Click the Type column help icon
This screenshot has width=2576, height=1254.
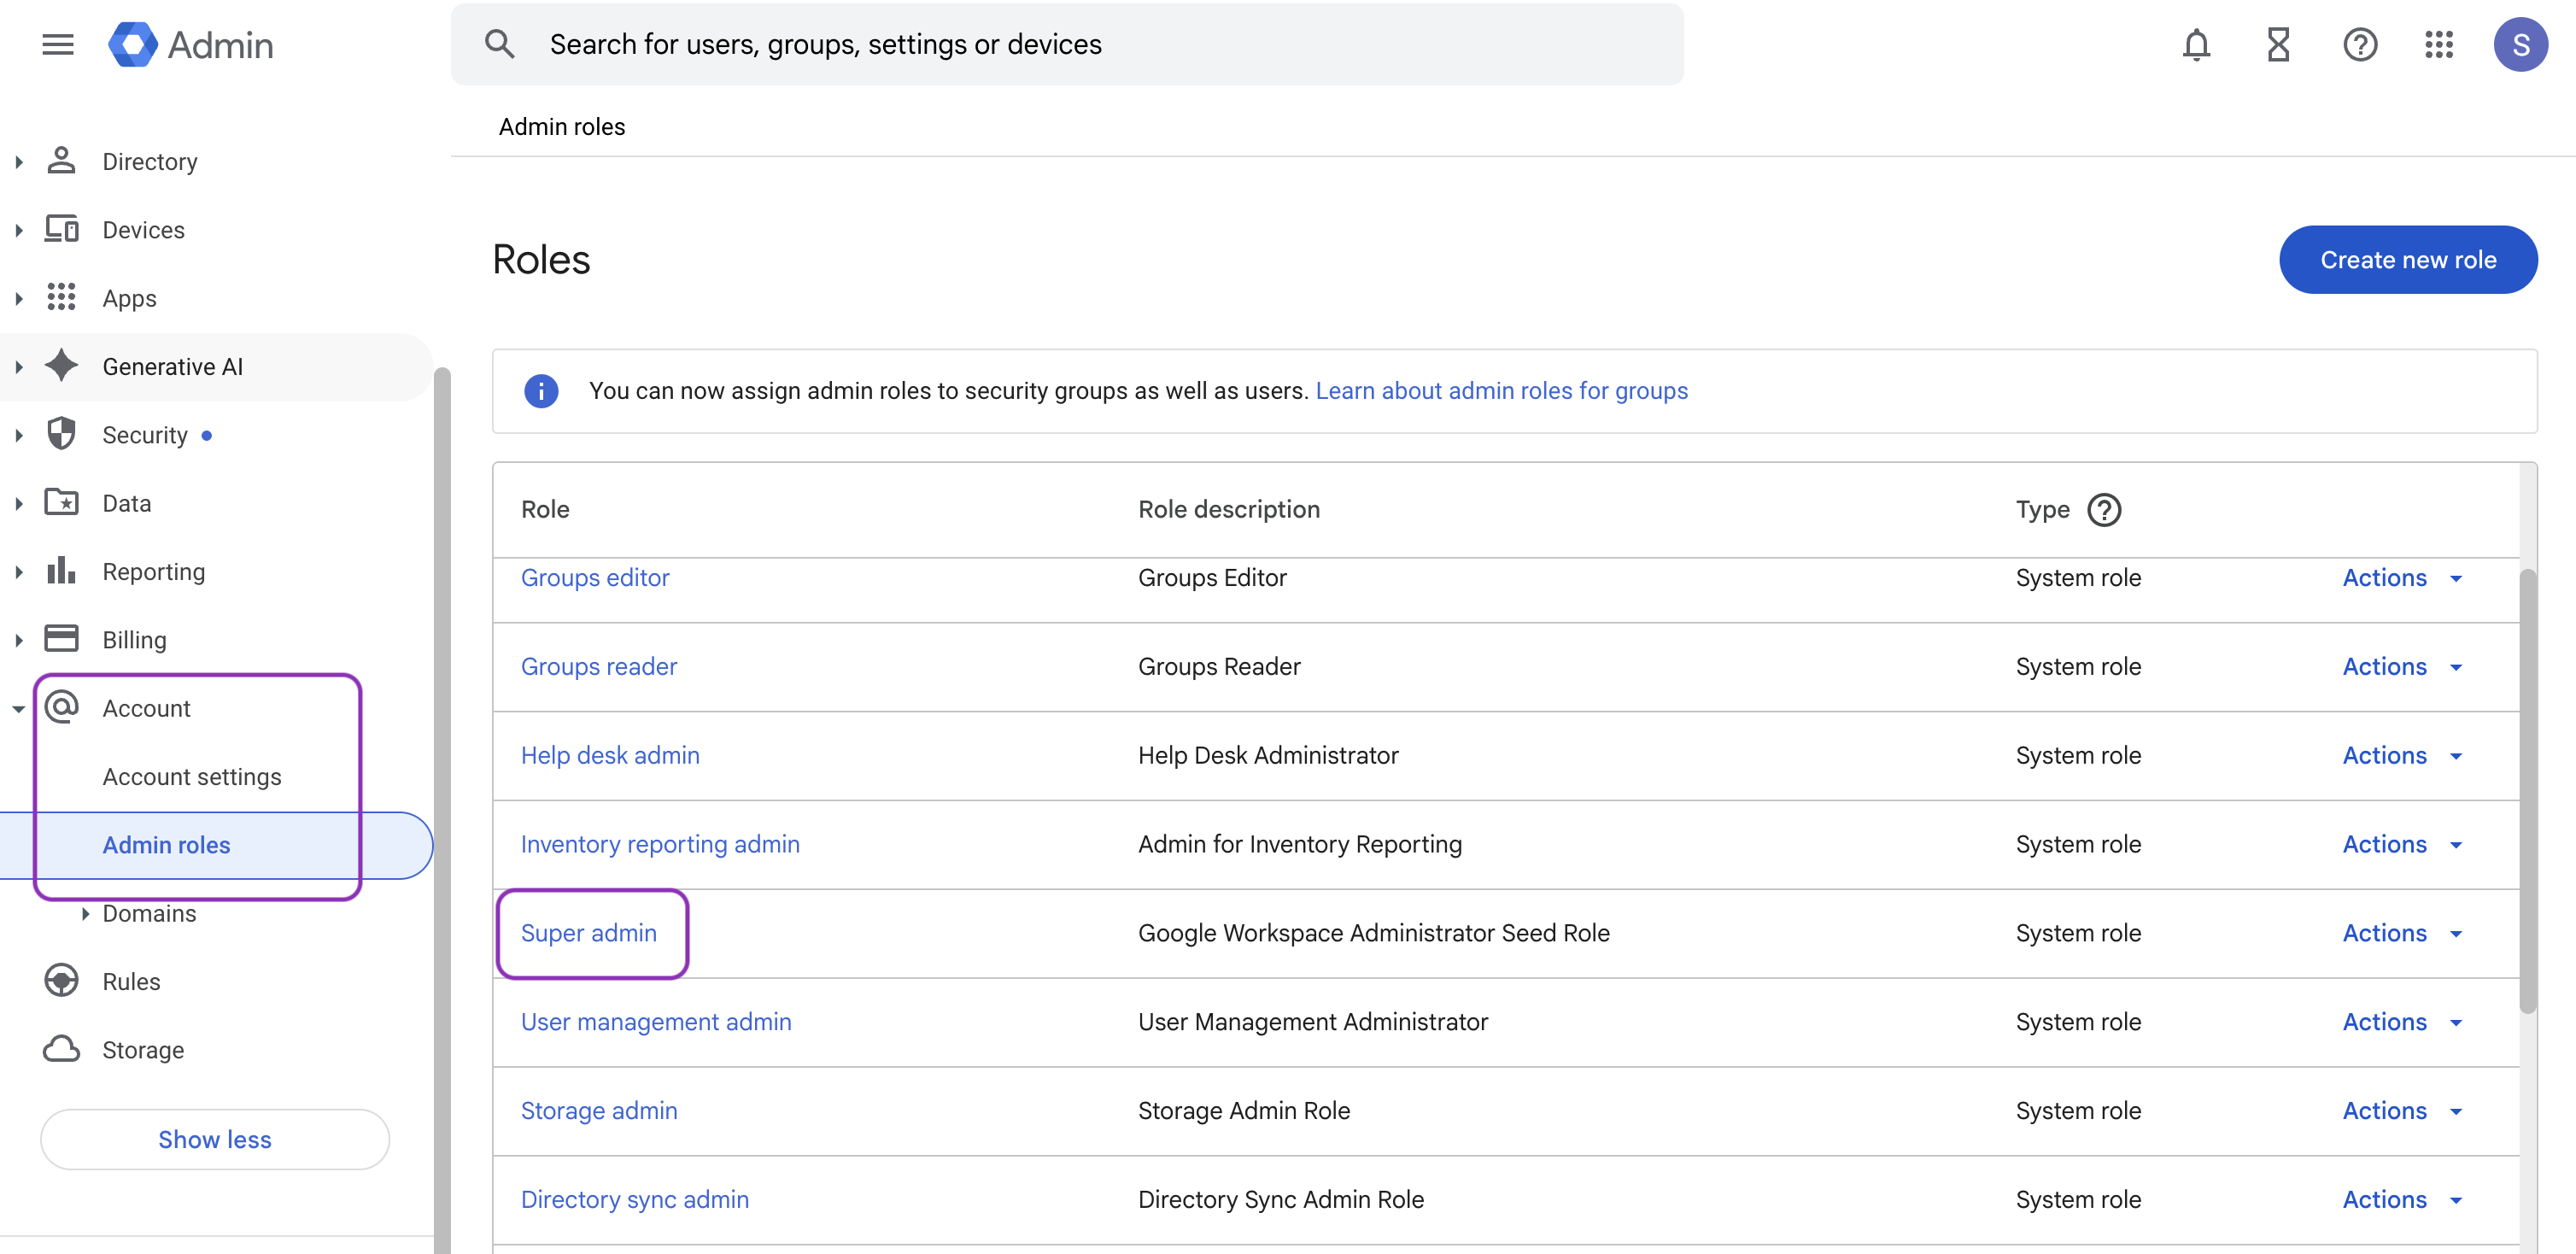point(2104,510)
